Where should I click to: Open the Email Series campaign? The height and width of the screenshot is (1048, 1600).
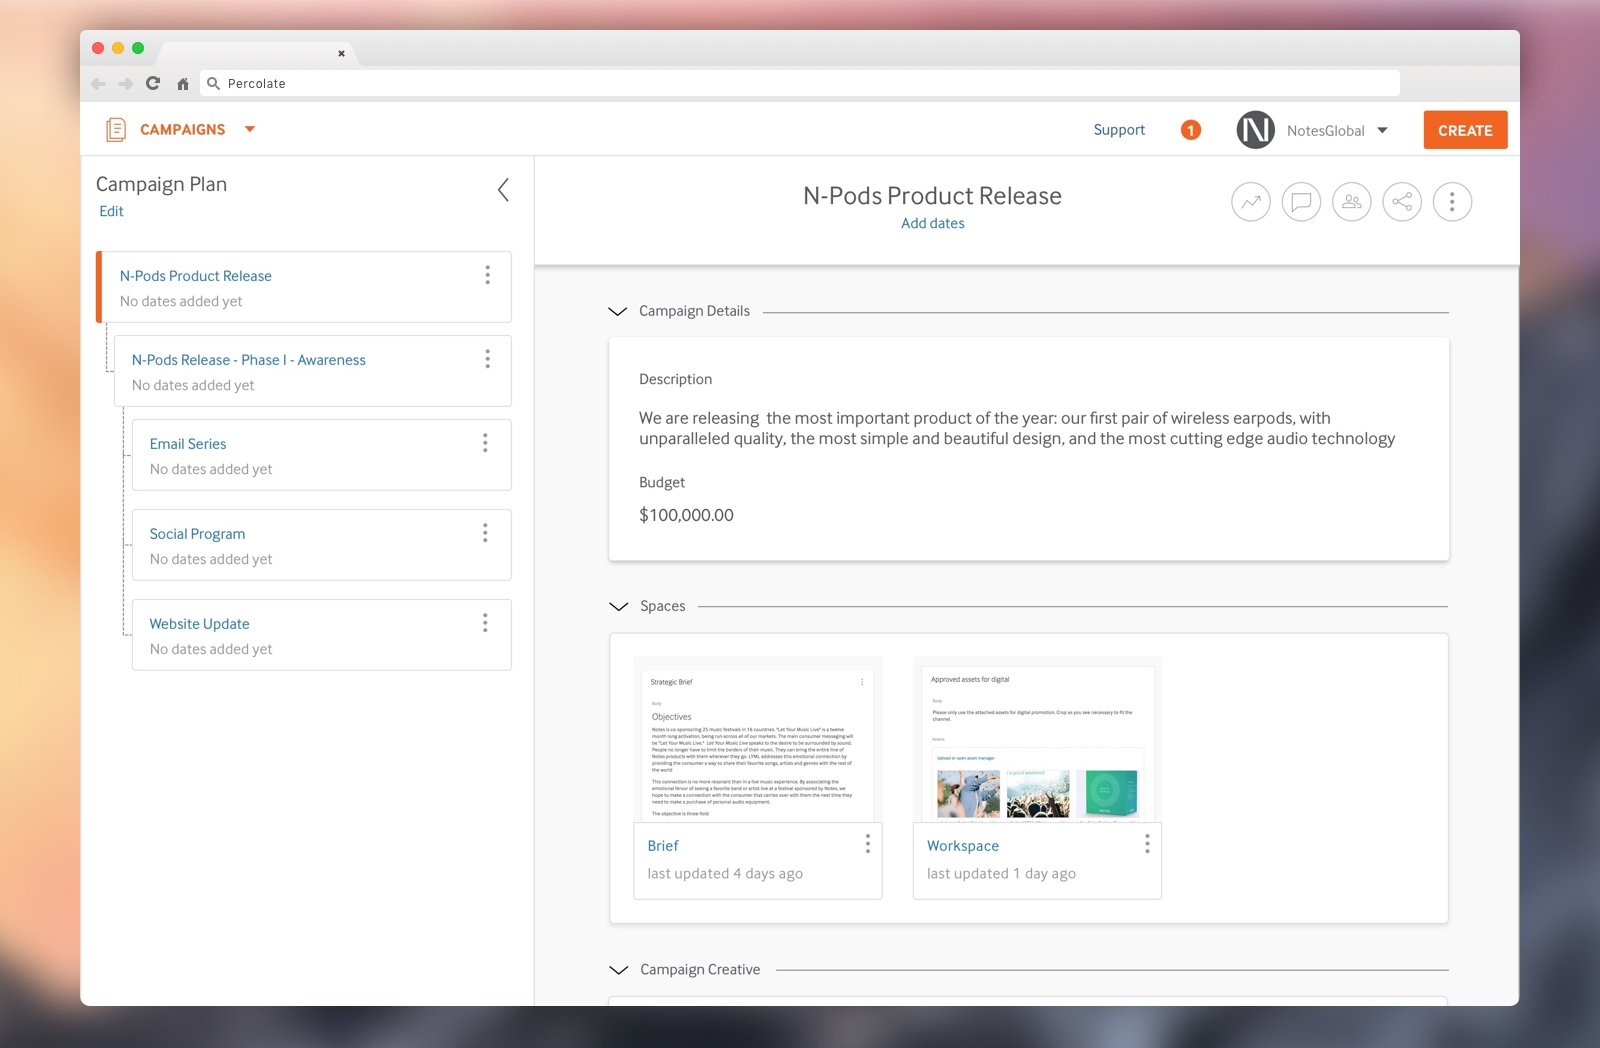[x=188, y=444]
